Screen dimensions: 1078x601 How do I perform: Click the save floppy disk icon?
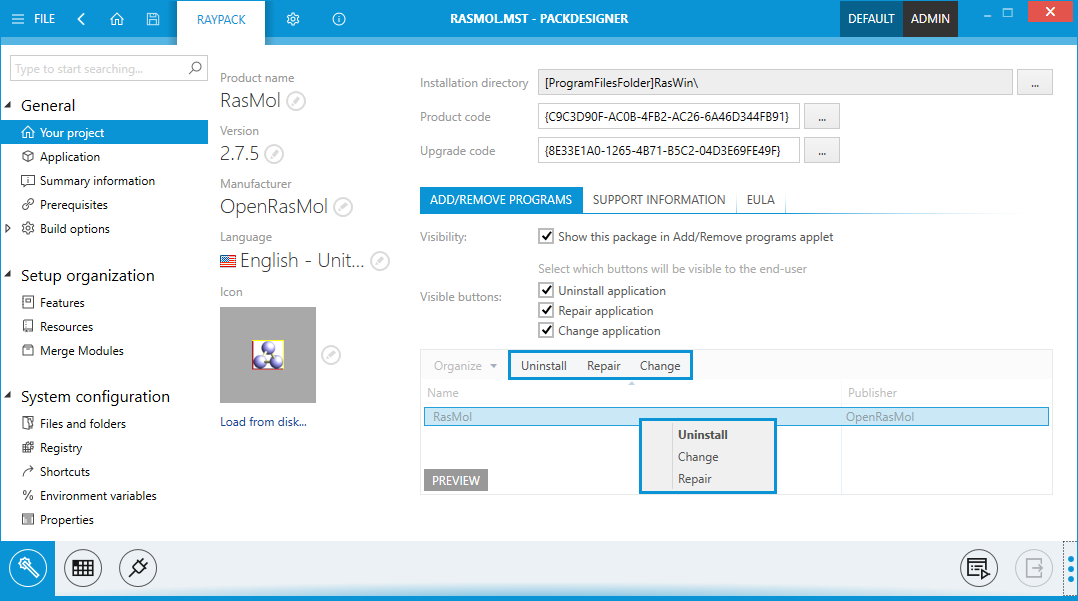(x=152, y=19)
